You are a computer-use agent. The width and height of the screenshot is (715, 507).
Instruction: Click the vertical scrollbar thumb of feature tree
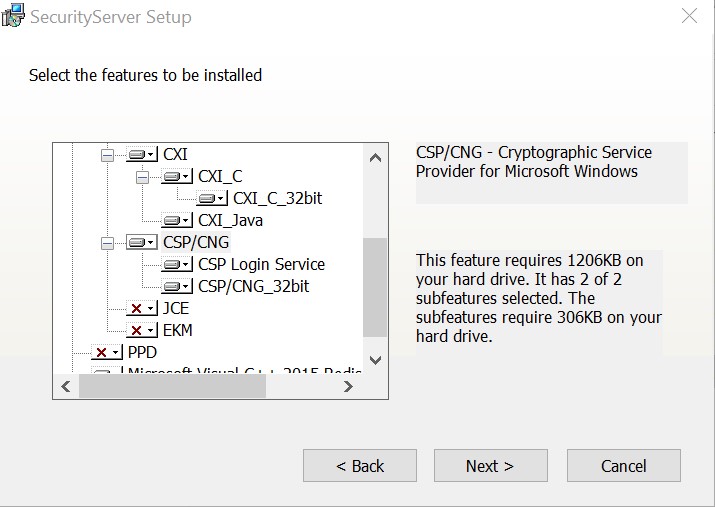coord(375,287)
